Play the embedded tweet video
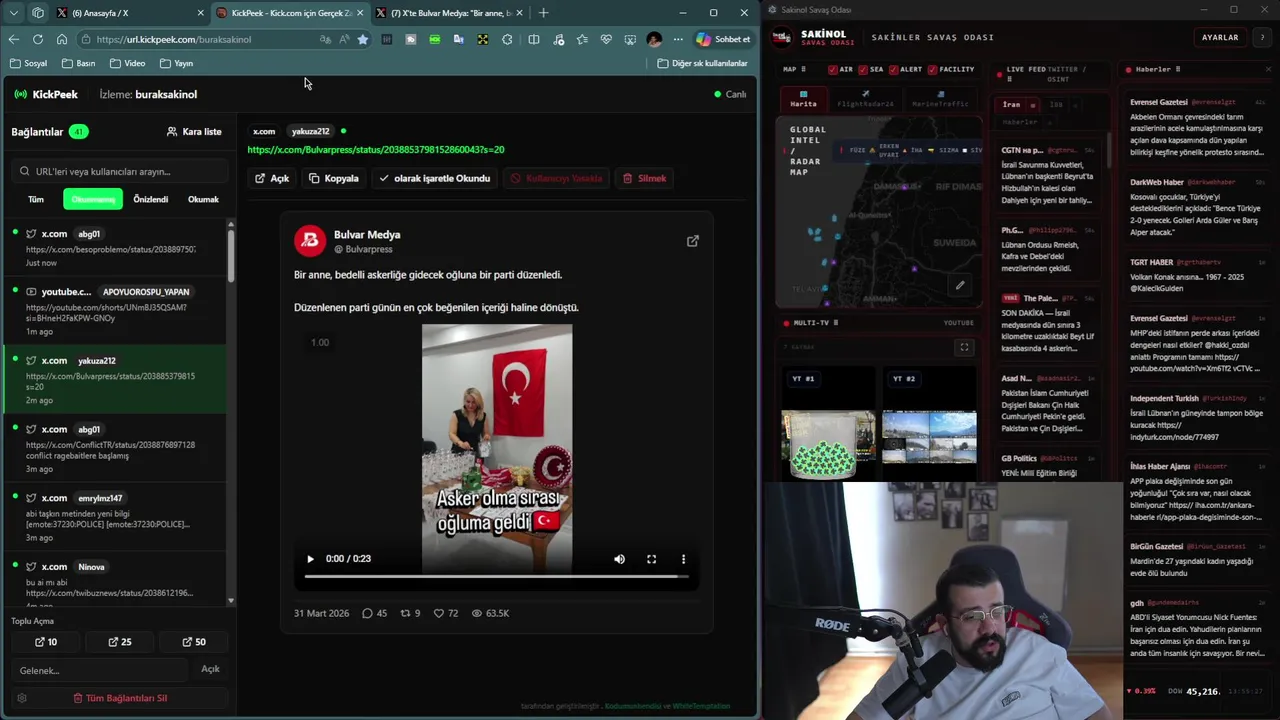The image size is (1280, 720). pyautogui.click(x=310, y=559)
